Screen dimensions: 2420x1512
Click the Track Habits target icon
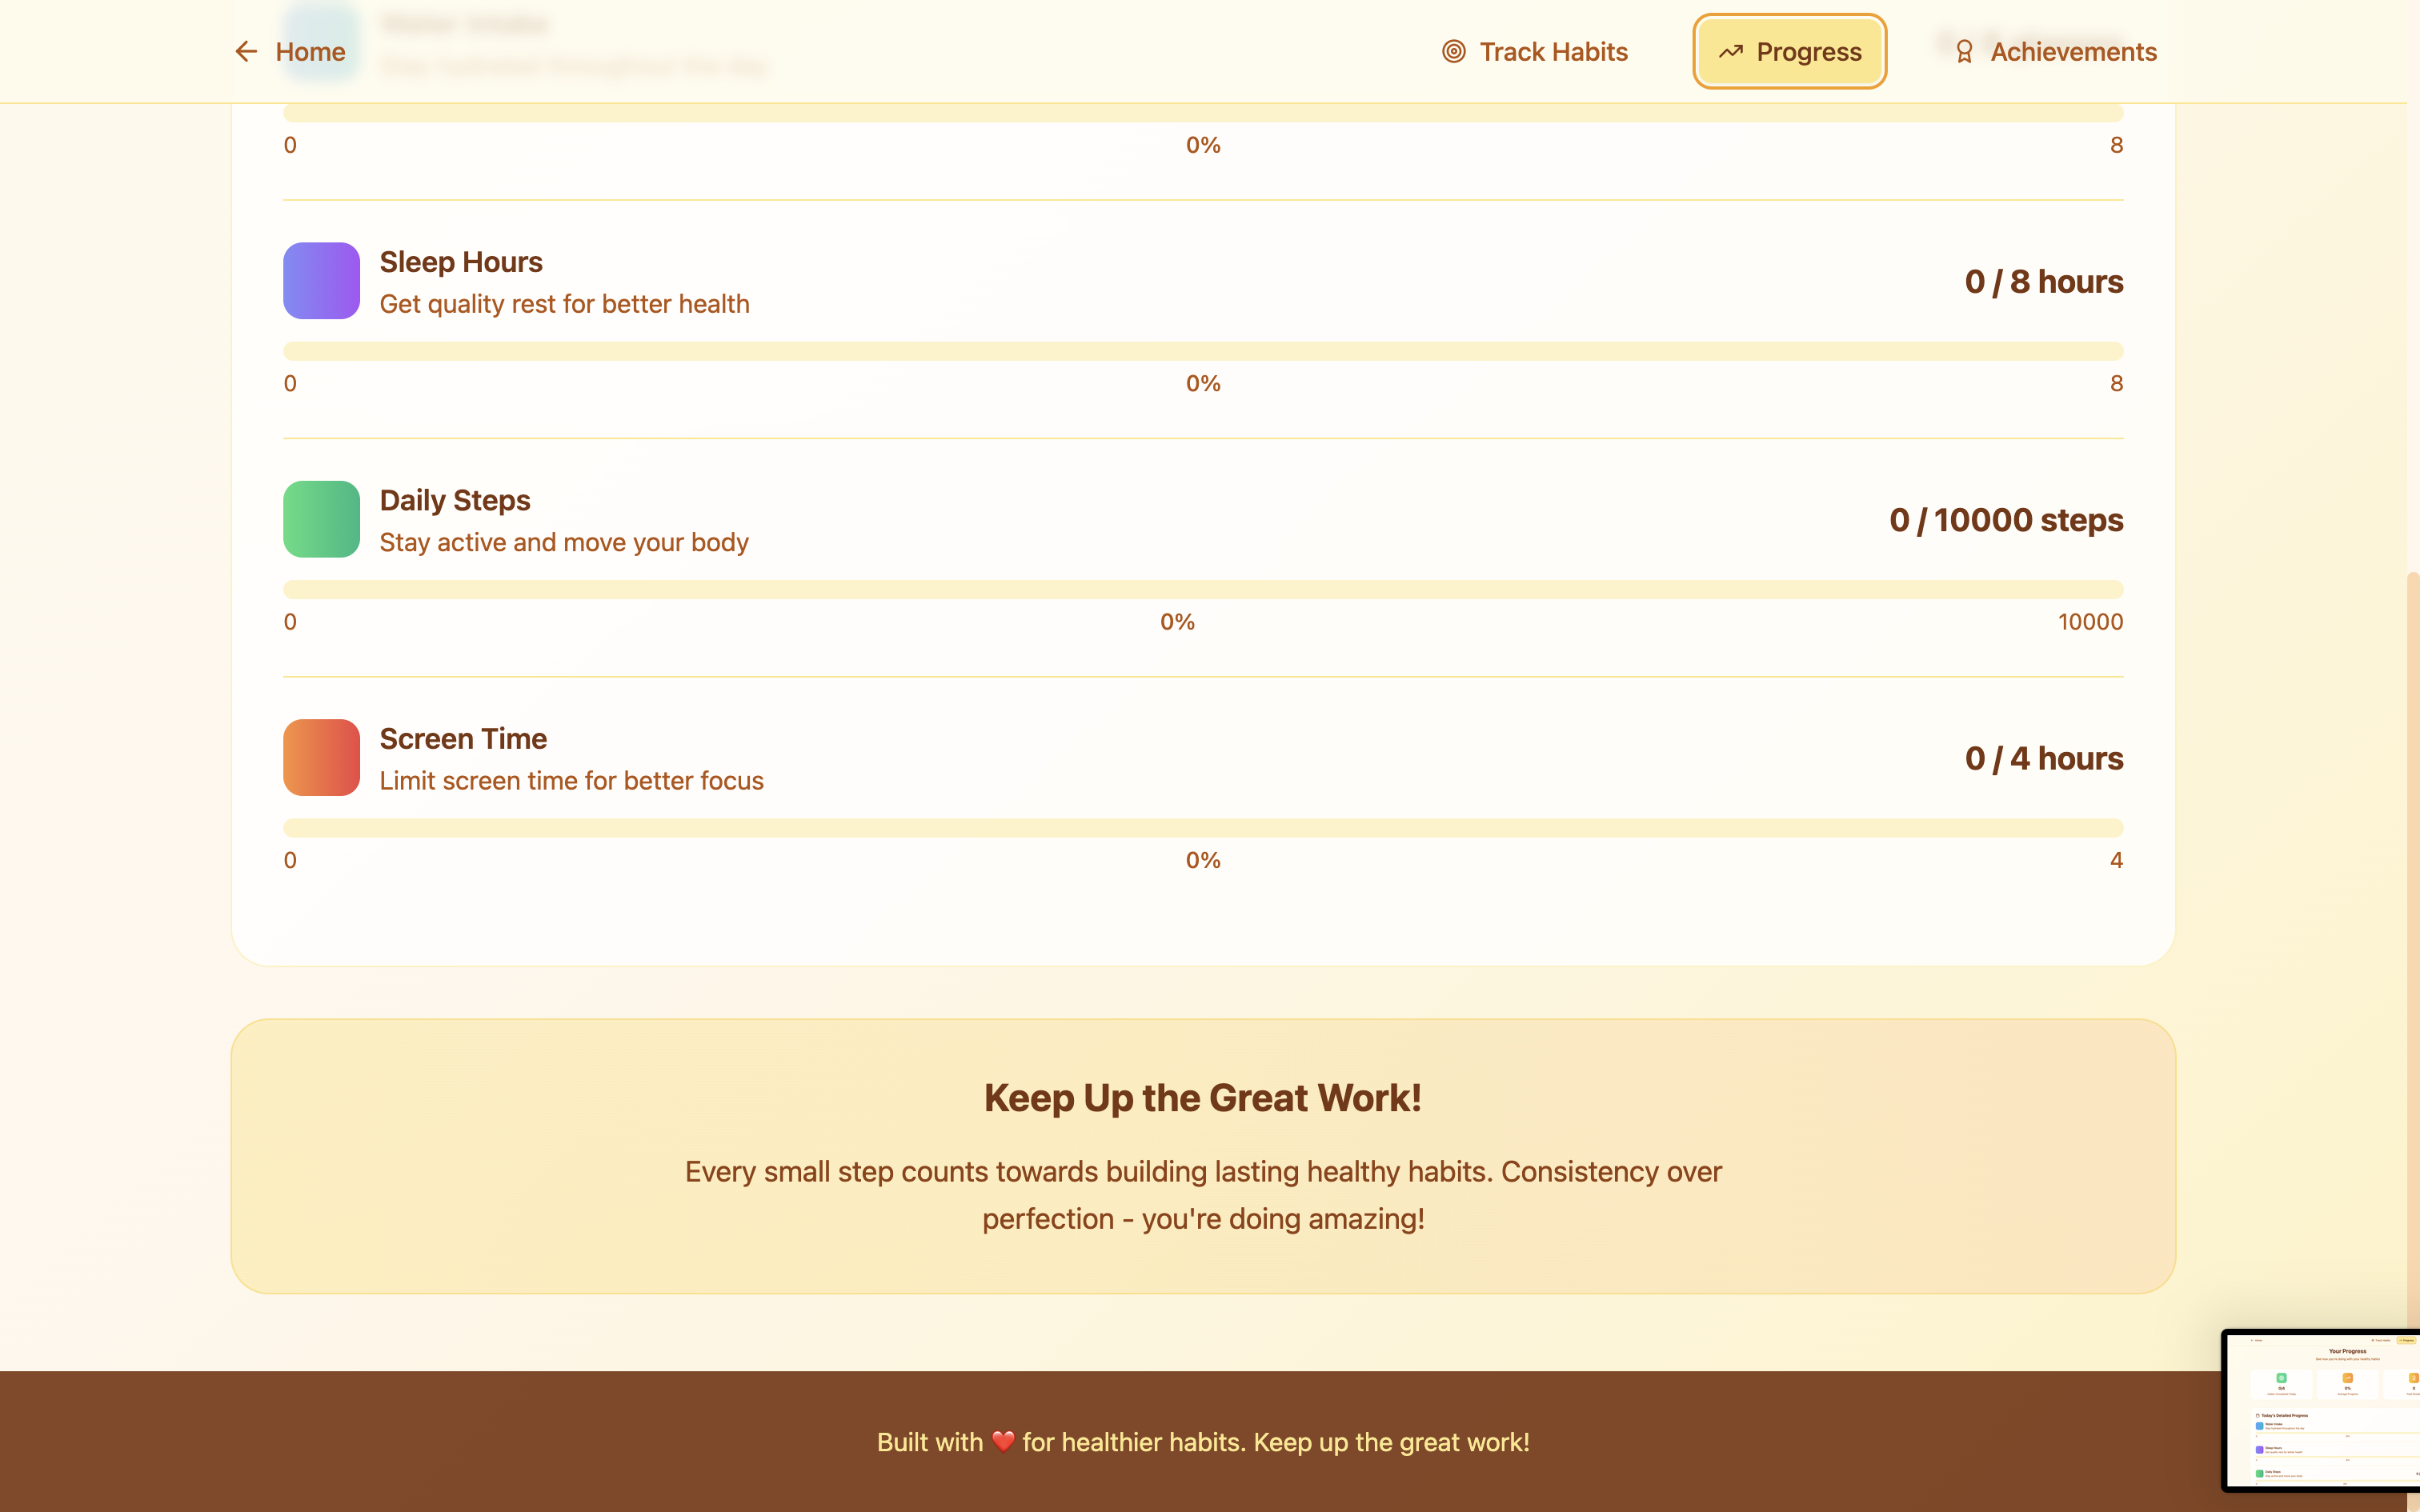[x=1453, y=52]
